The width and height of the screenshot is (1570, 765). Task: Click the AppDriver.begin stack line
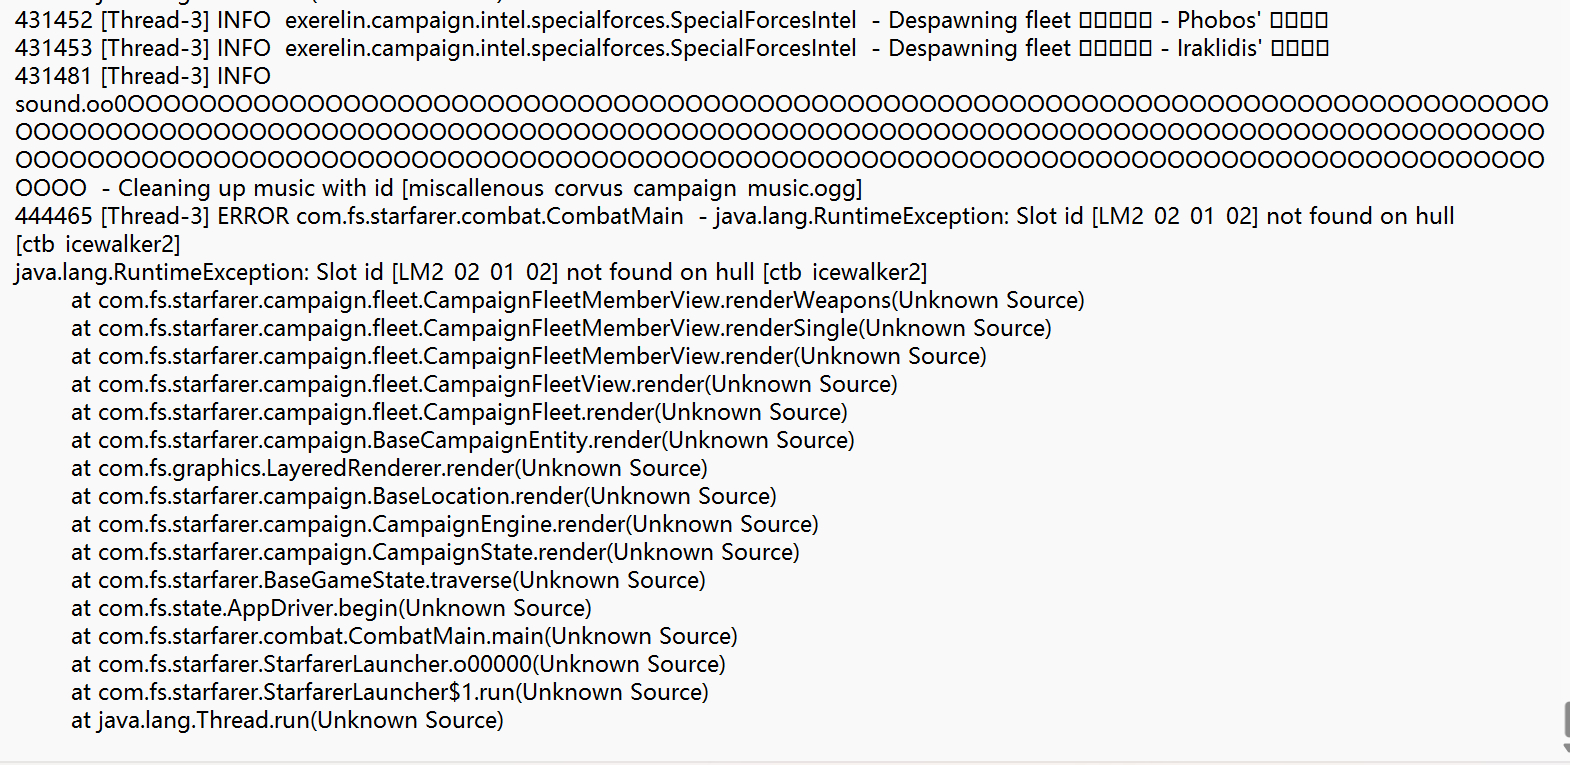[x=331, y=608]
